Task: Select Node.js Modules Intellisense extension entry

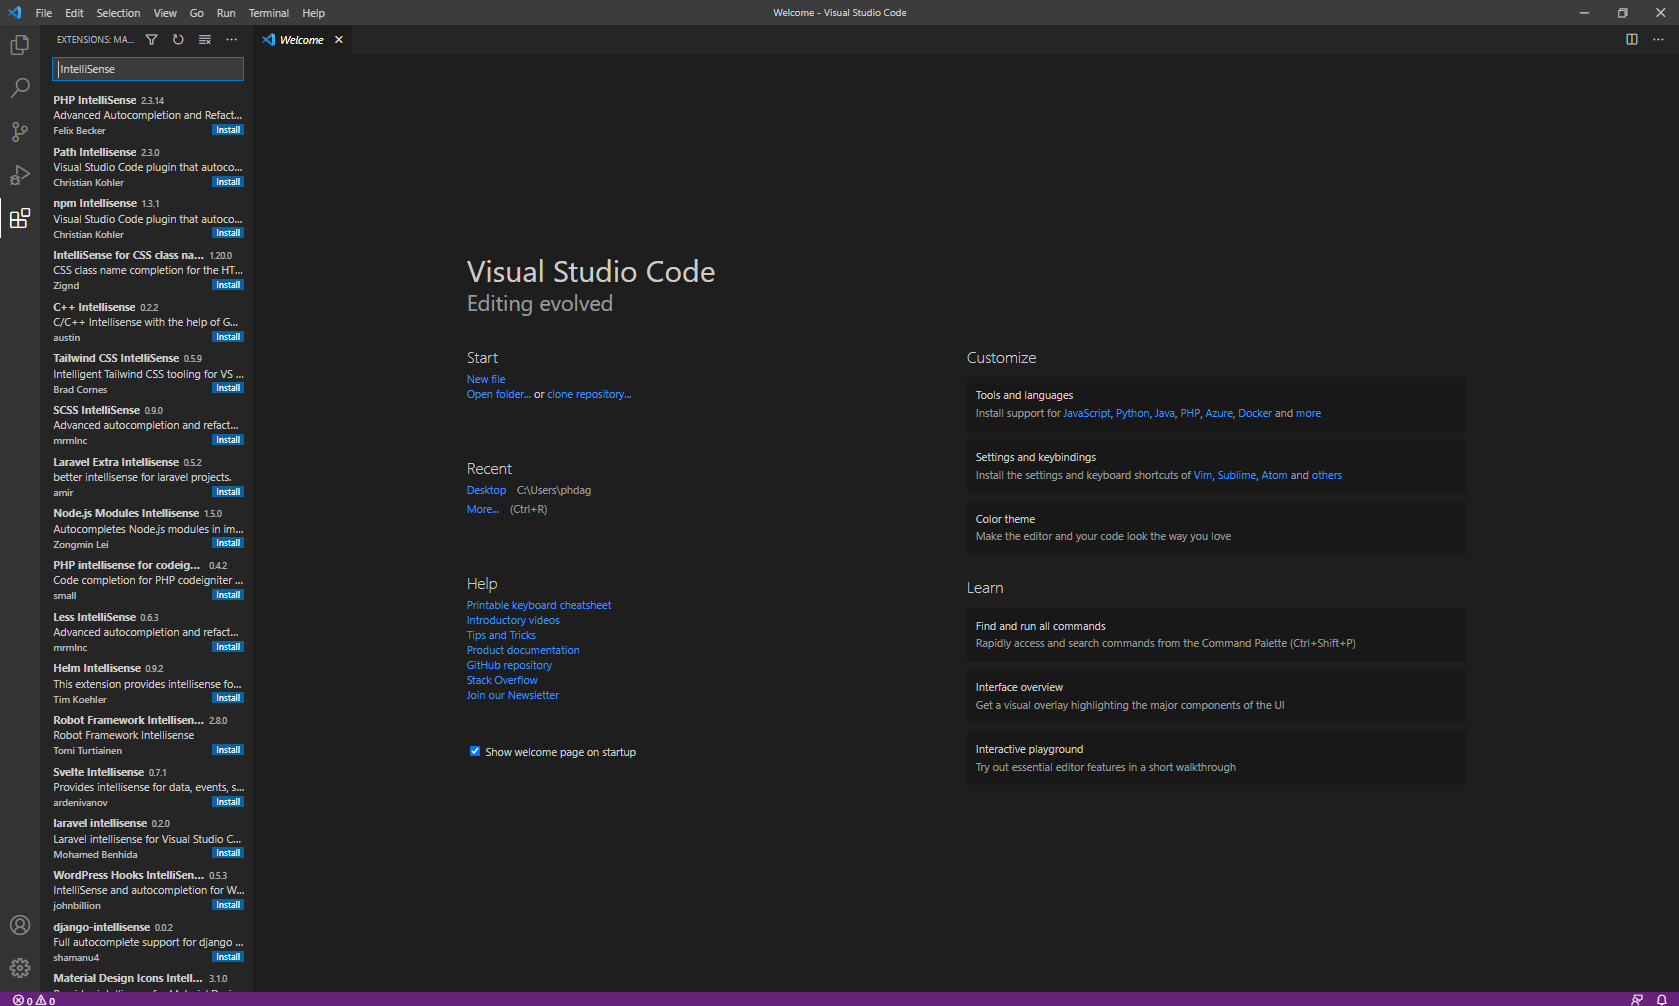Action: tap(147, 529)
